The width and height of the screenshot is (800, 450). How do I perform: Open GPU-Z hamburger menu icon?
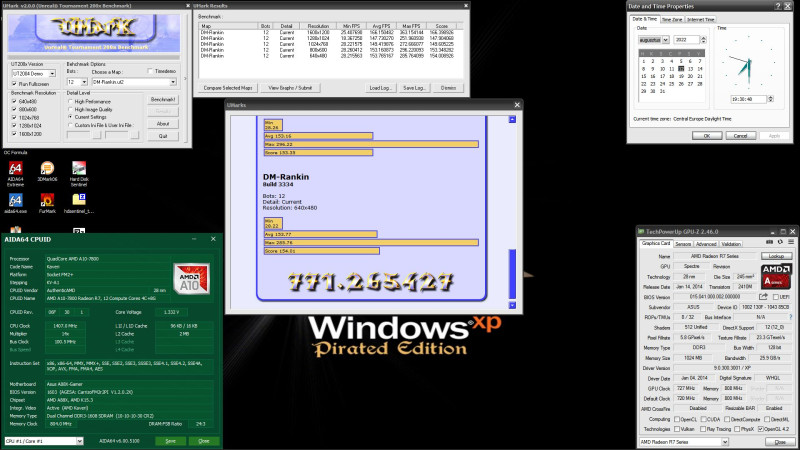coord(791,242)
